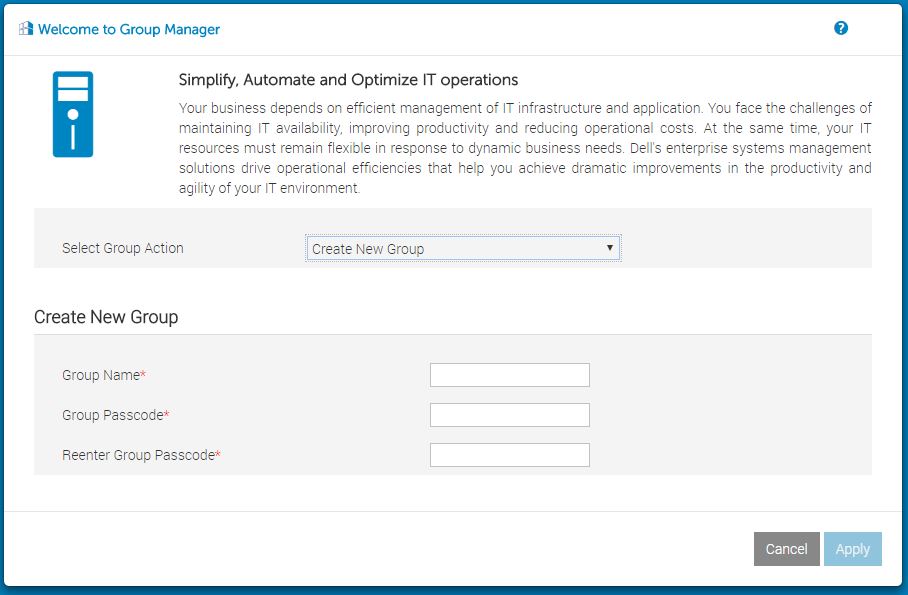
Task: Click the red asterisk beside Group Name
Action: 143,374
